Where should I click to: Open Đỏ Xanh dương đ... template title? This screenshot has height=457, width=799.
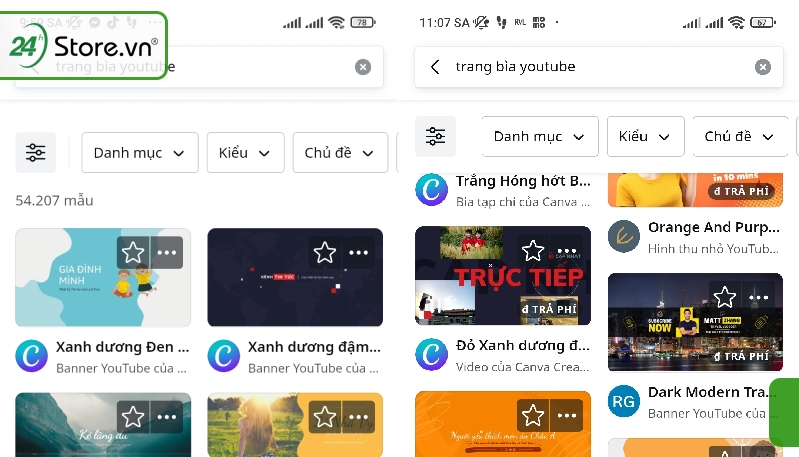[x=523, y=345]
